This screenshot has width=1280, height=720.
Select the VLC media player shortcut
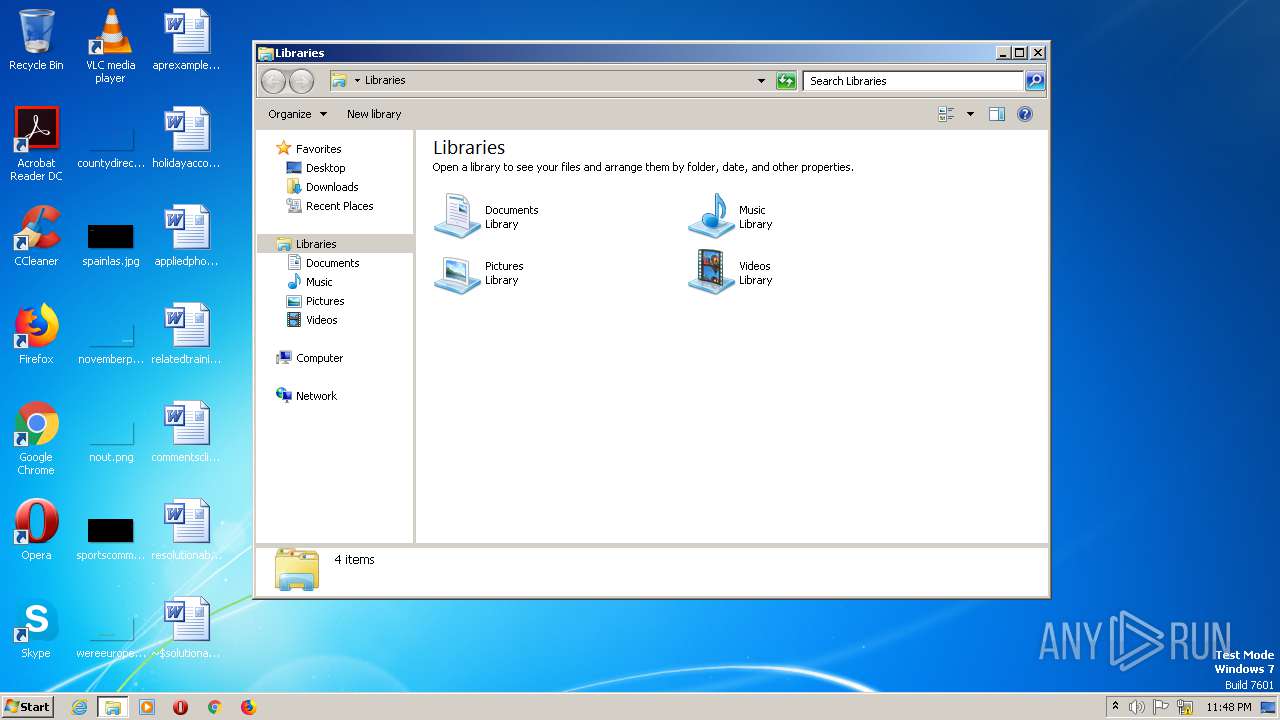[x=110, y=46]
